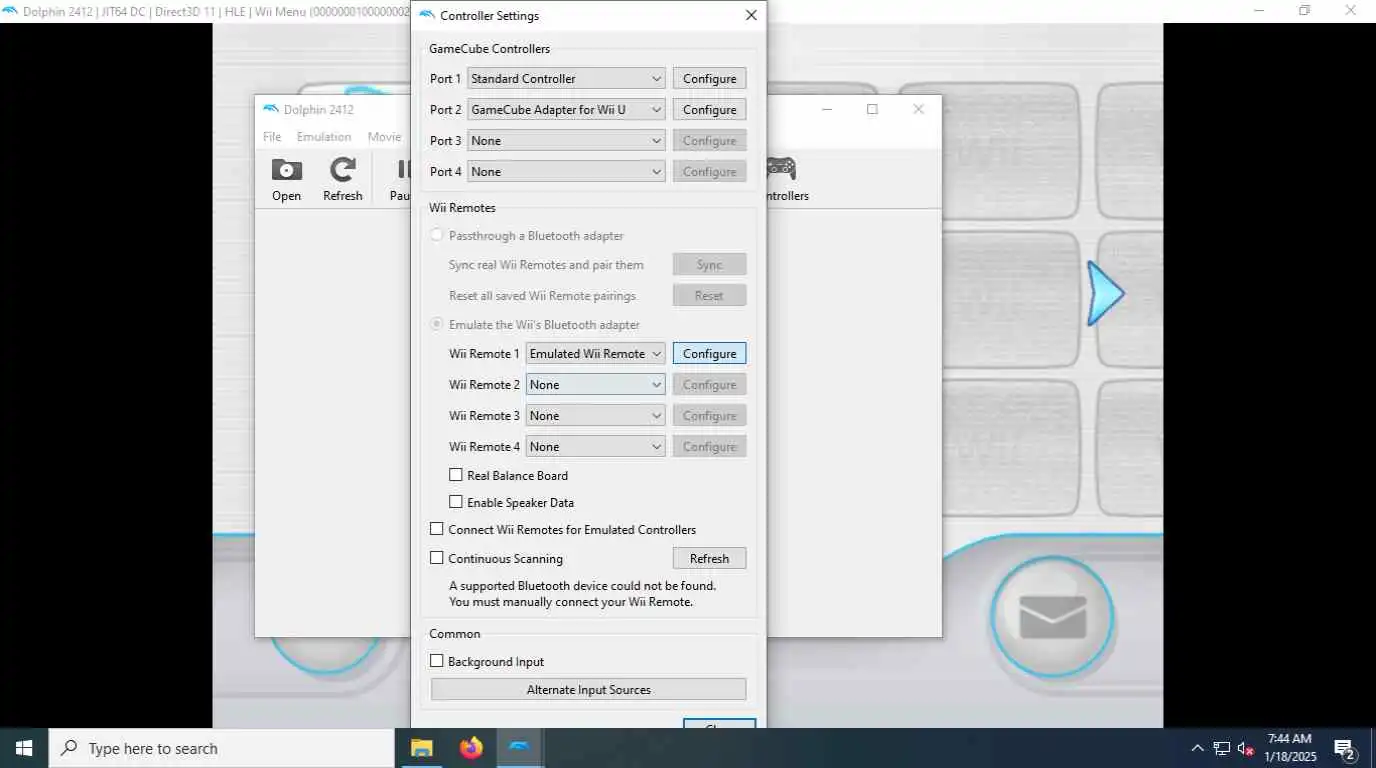The width and height of the screenshot is (1376, 768).
Task: Open Wii Remote 3 dropdown
Action: (x=595, y=415)
